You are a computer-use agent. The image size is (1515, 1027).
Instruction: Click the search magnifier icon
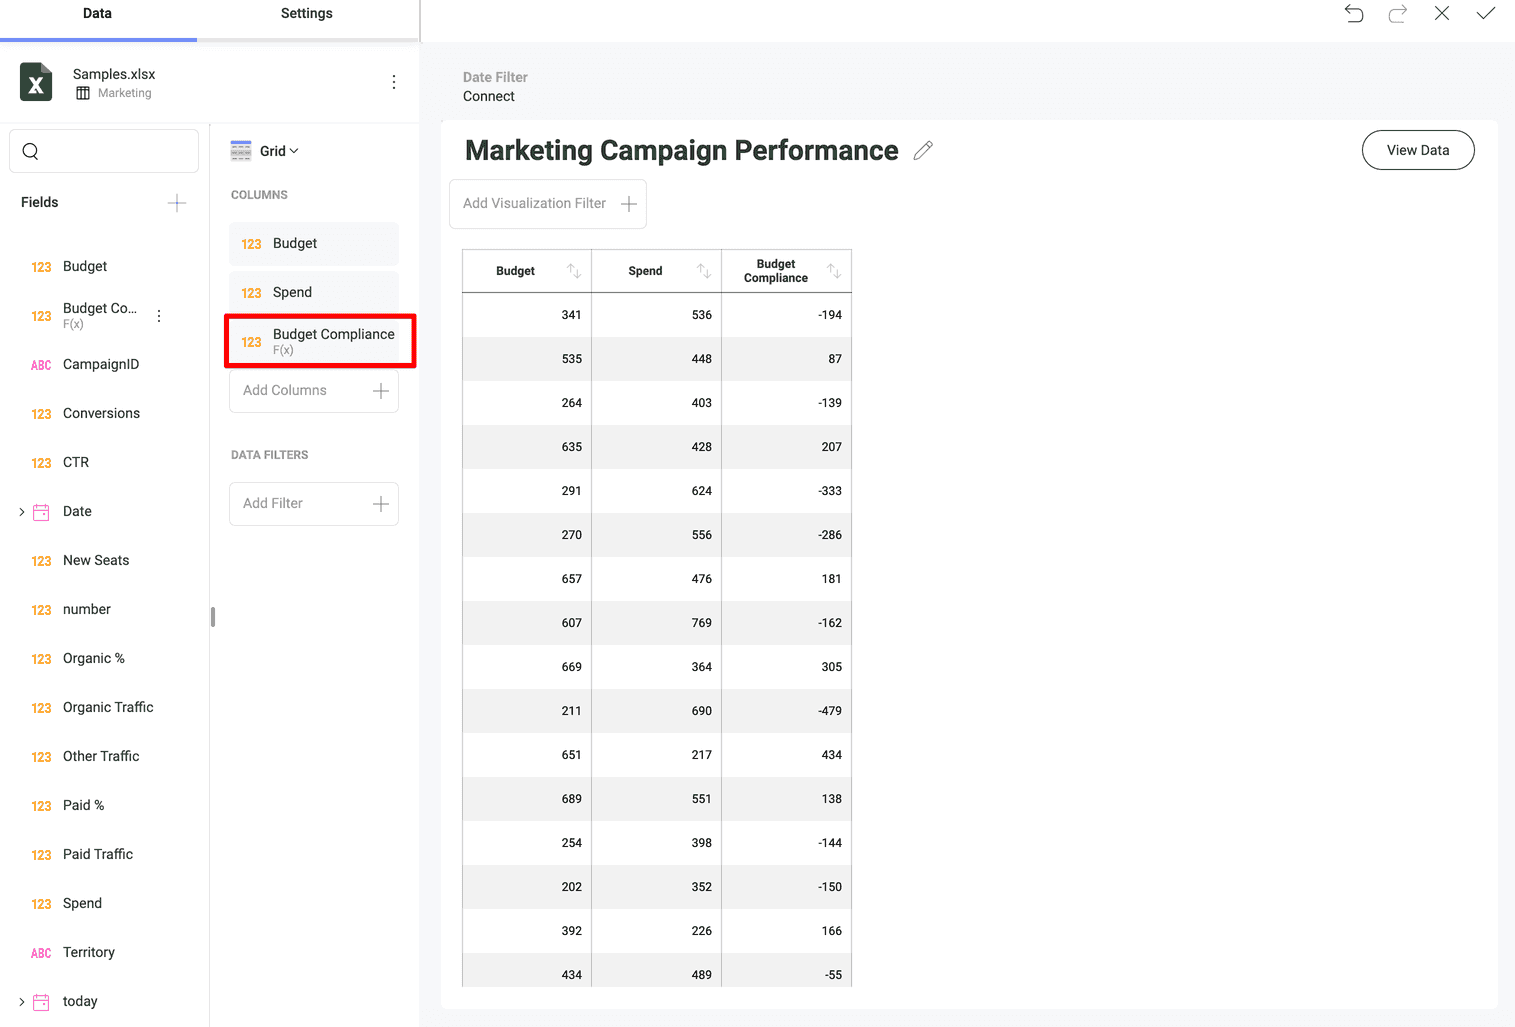pyautogui.click(x=31, y=151)
